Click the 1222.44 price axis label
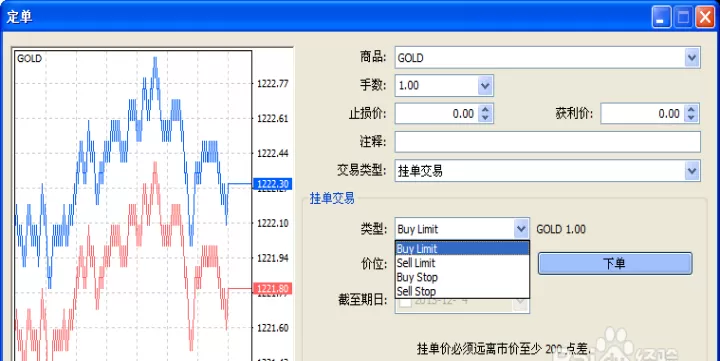The width and height of the screenshot is (720, 361). pyautogui.click(x=273, y=153)
